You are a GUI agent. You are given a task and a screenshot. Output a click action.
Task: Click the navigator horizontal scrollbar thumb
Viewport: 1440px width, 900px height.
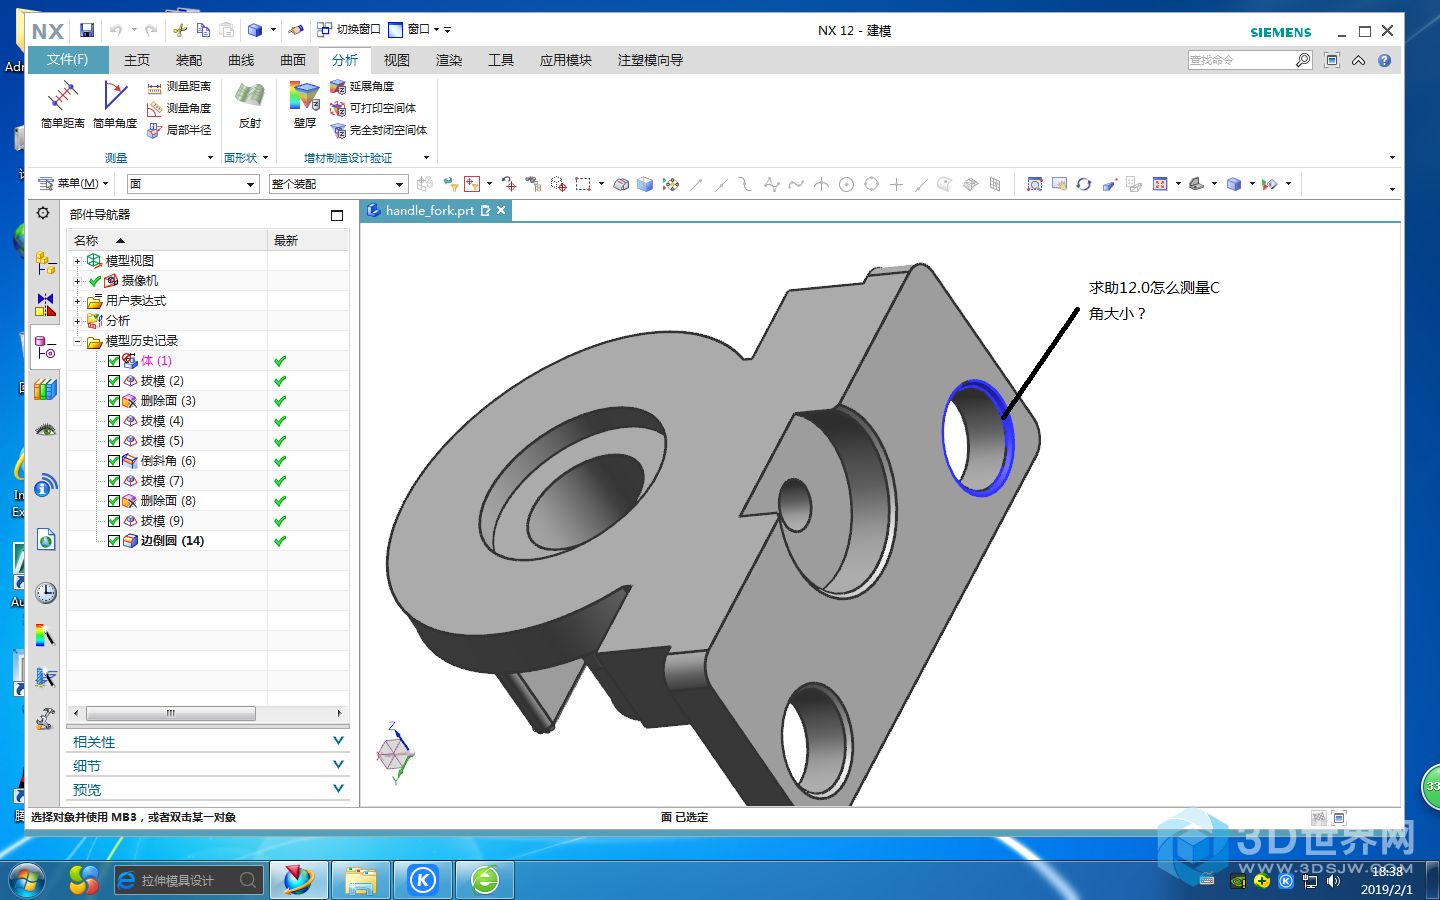[x=170, y=713]
